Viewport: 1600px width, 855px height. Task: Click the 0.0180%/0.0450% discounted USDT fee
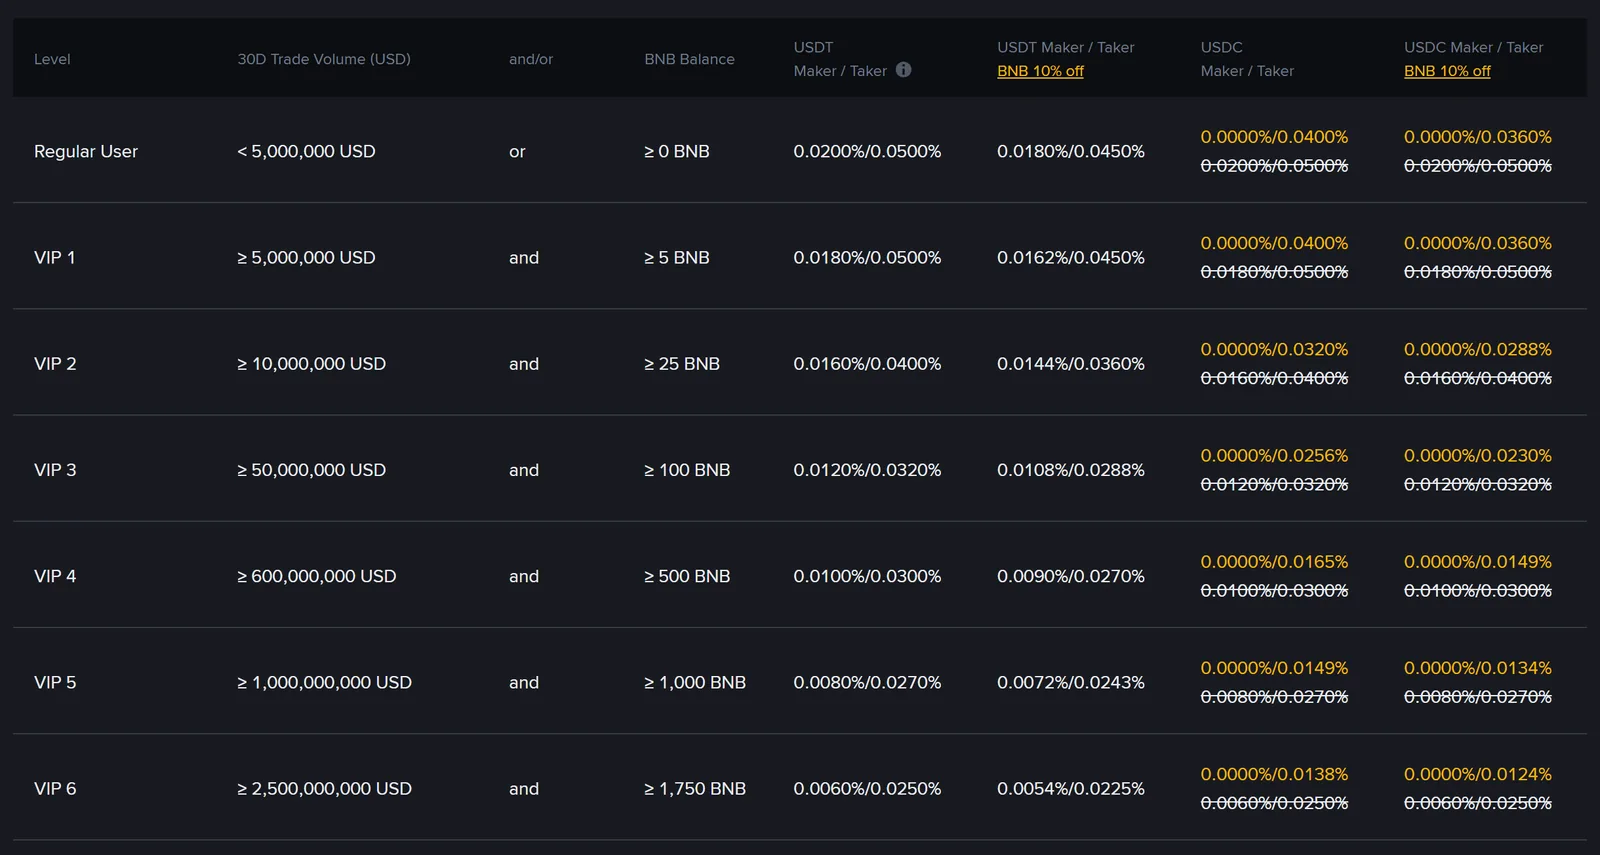click(1071, 151)
